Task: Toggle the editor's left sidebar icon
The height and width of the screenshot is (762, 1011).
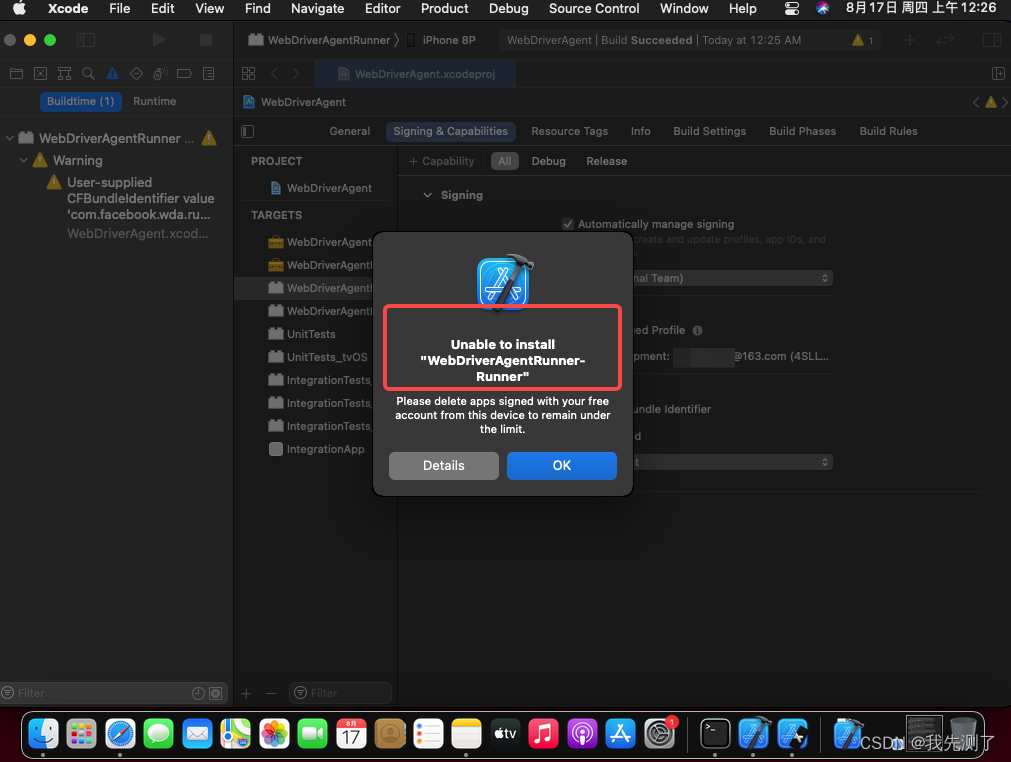Action: [246, 131]
